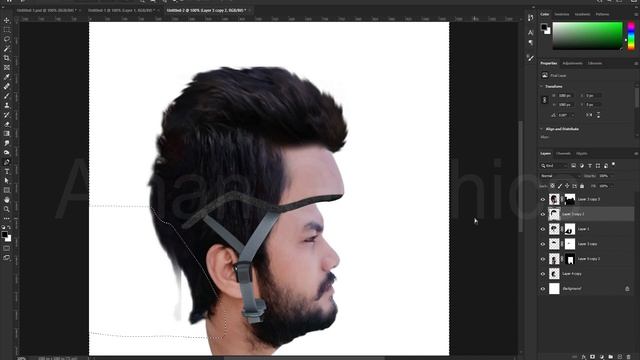Open the Color panel flyout menu
640x360 pixels.
pyautogui.click(x=636, y=14)
